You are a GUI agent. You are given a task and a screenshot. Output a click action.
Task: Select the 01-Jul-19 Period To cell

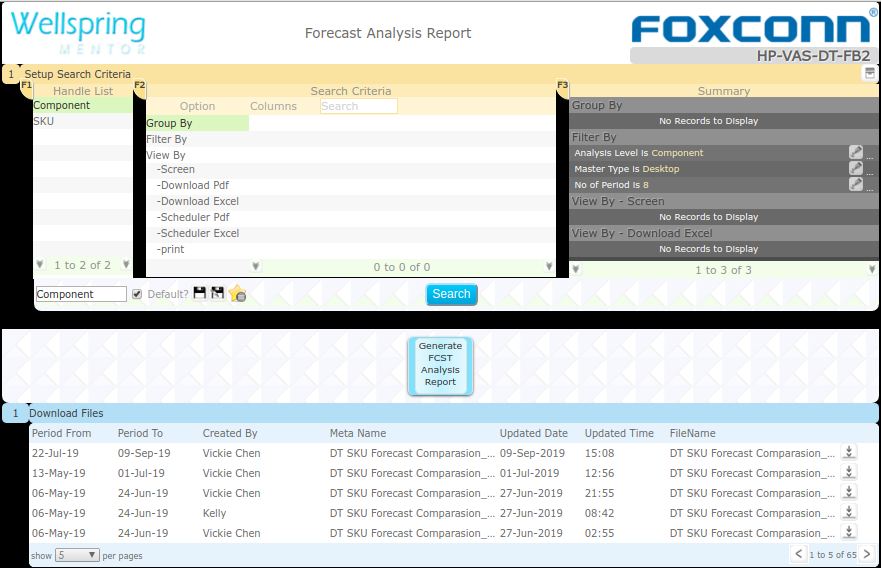pyautogui.click(x=141, y=473)
